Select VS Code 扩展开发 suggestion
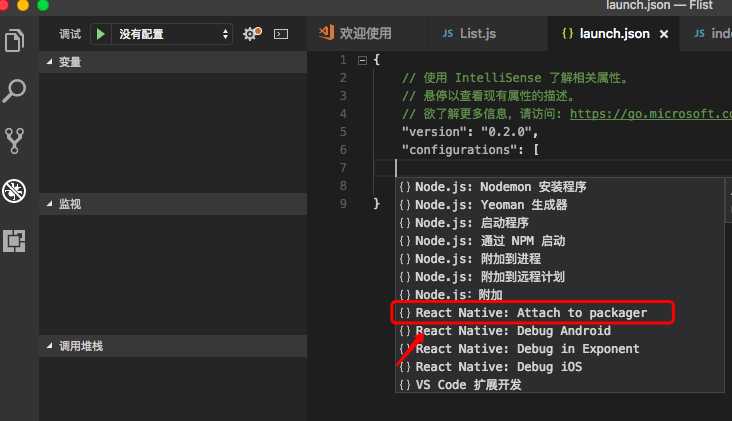732x421 pixels. coord(559,385)
